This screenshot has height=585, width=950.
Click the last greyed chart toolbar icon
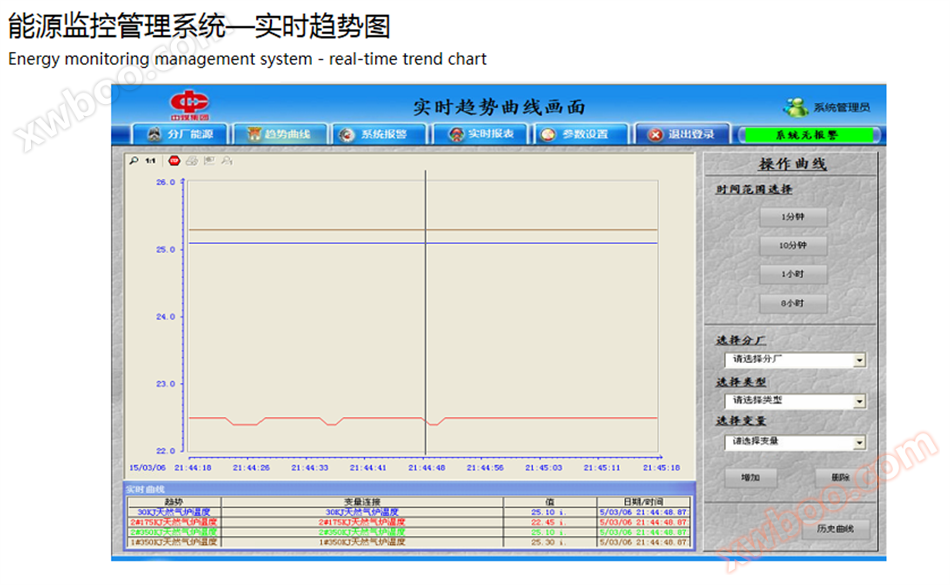click(227, 160)
